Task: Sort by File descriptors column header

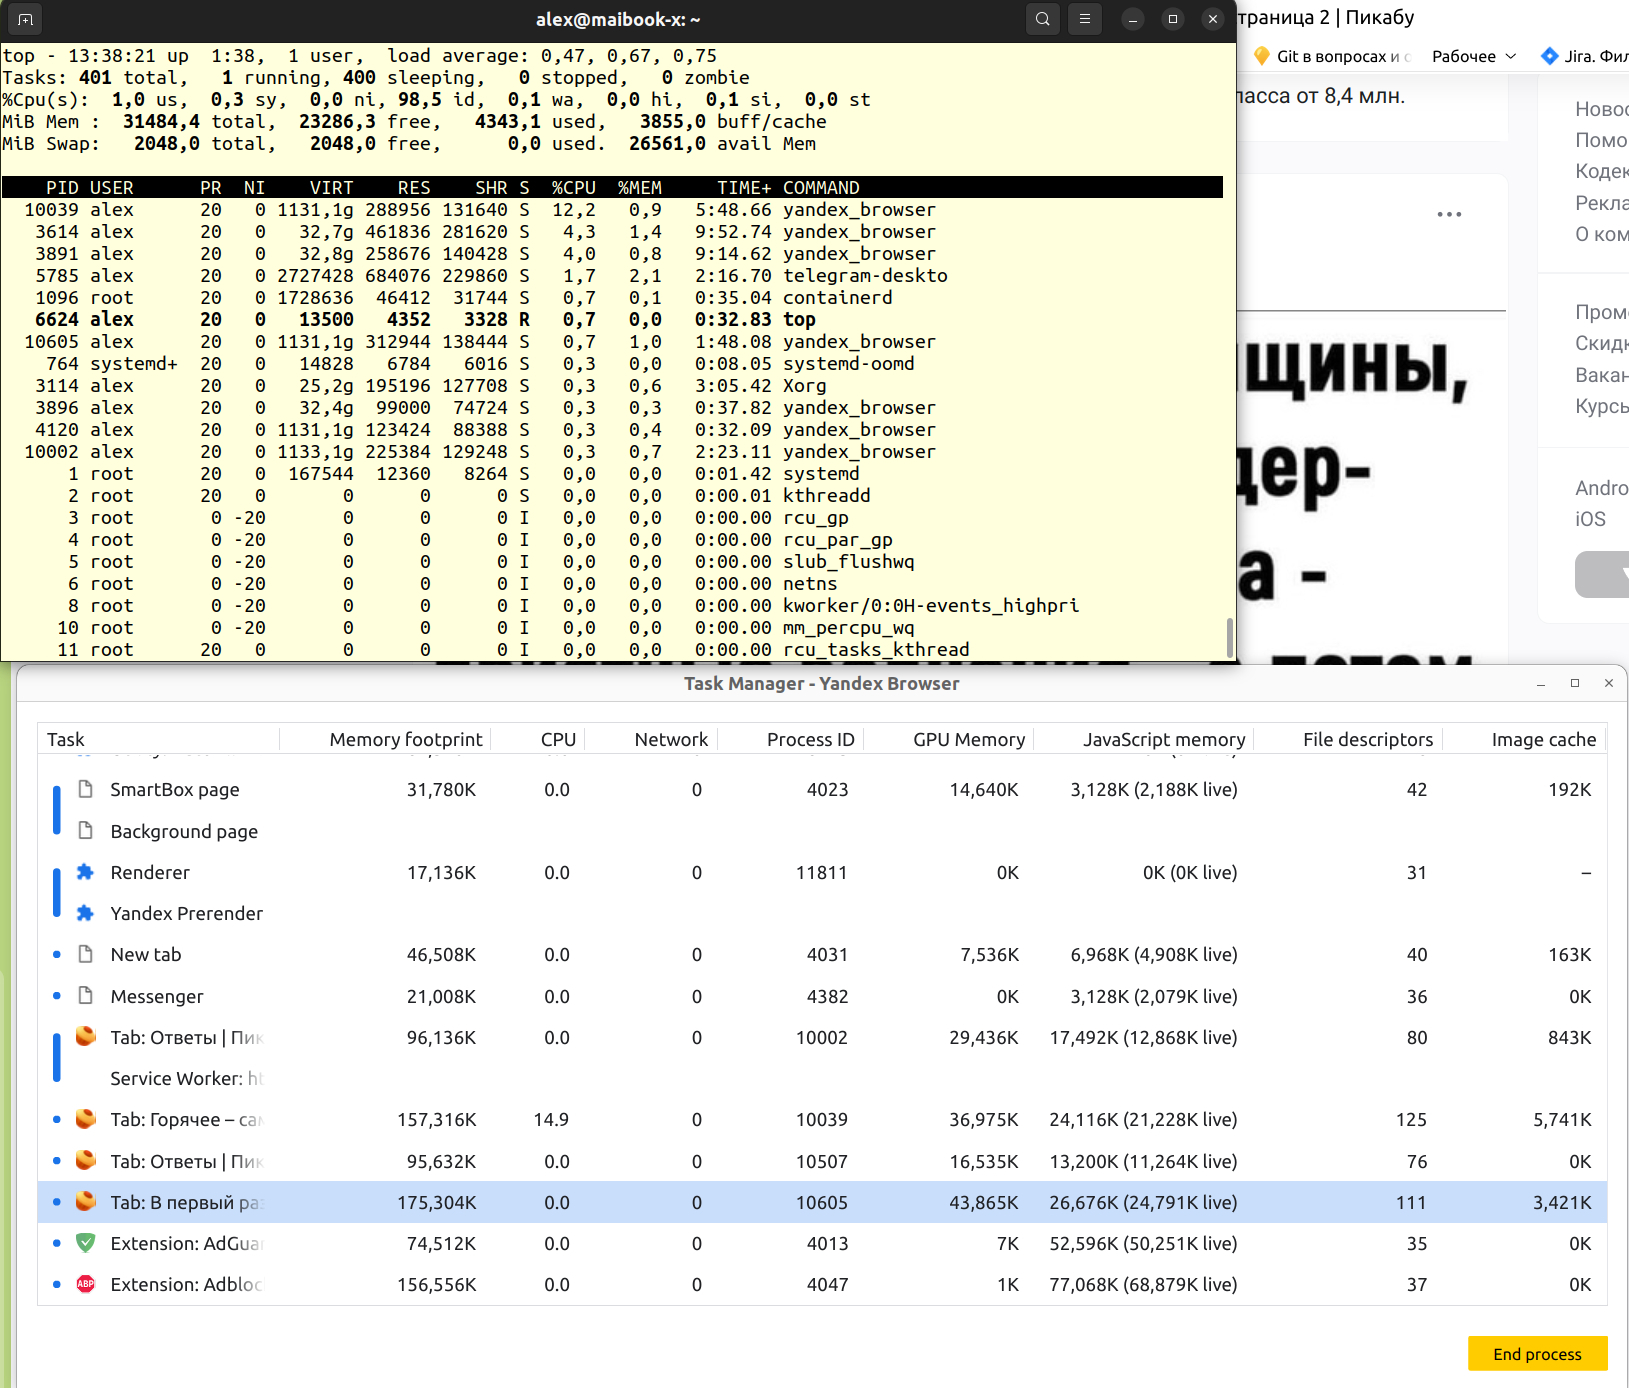Action: [1368, 739]
